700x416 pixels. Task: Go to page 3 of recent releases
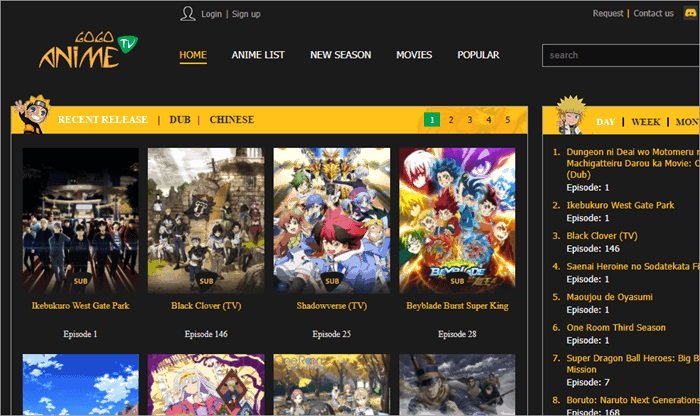point(470,120)
